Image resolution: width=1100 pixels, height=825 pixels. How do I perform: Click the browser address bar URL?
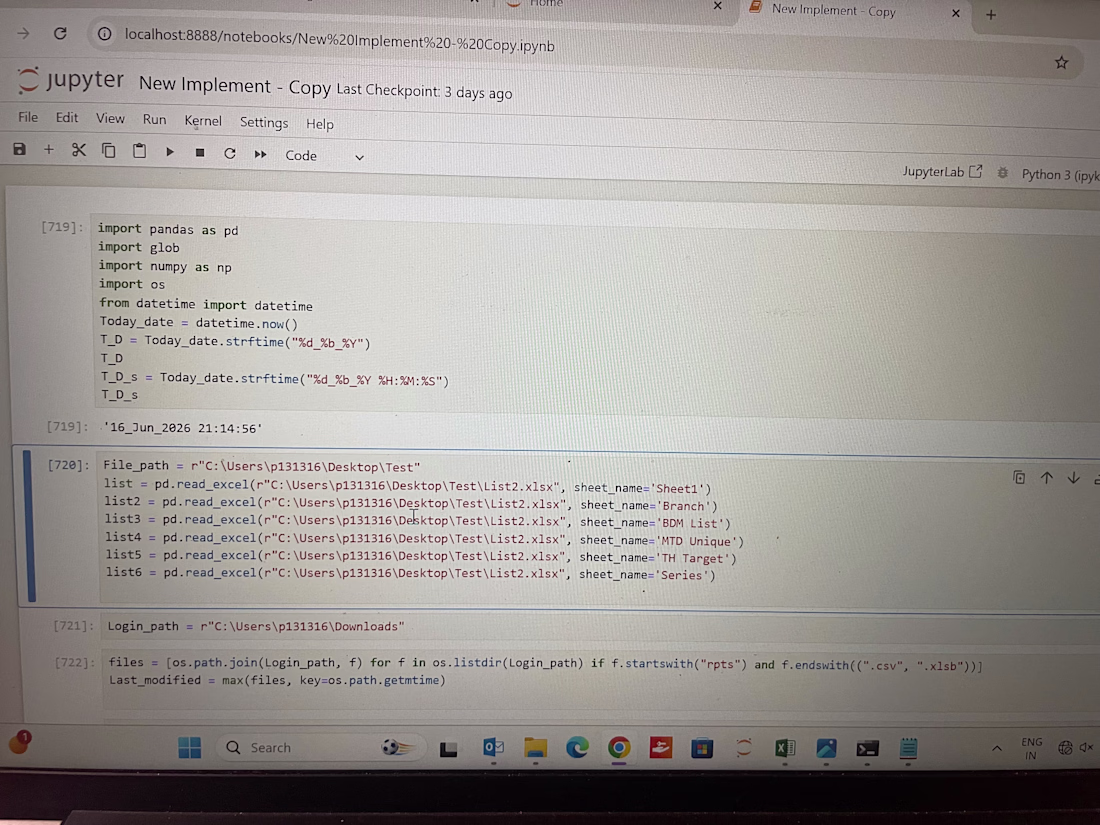click(x=340, y=41)
